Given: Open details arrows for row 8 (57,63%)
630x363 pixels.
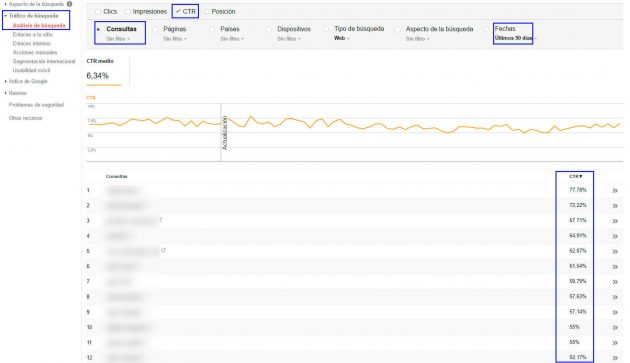Looking at the screenshot, I should coord(615,297).
